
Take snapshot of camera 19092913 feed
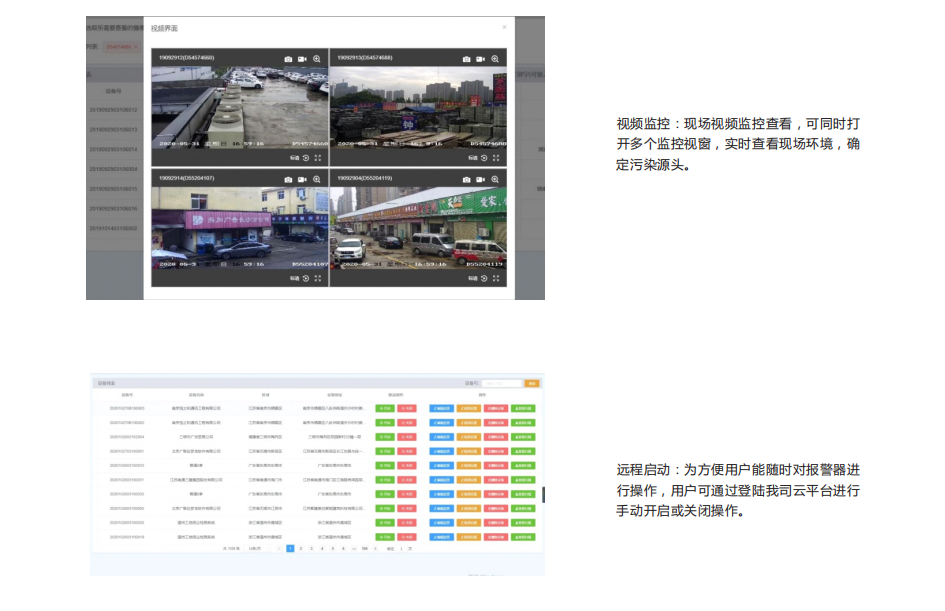point(466,59)
